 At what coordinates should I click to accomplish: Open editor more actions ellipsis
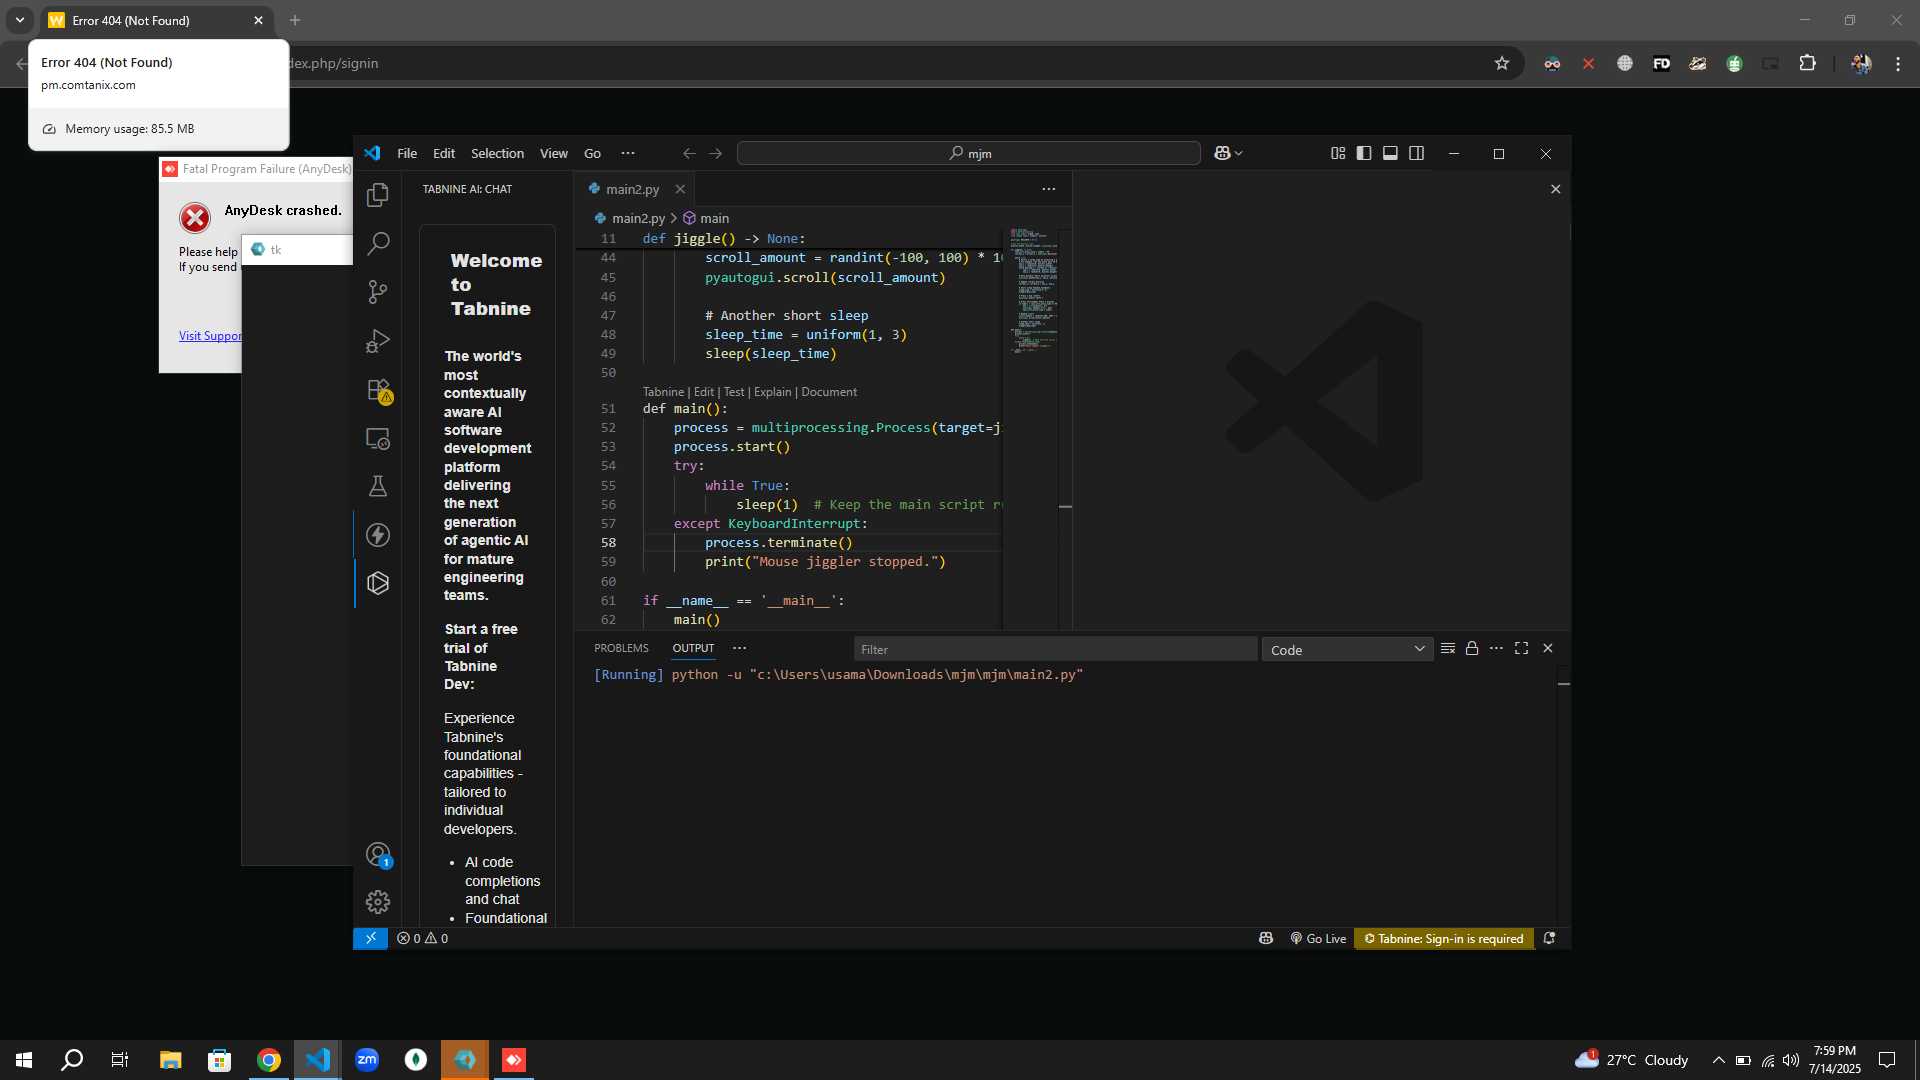pos(1048,189)
